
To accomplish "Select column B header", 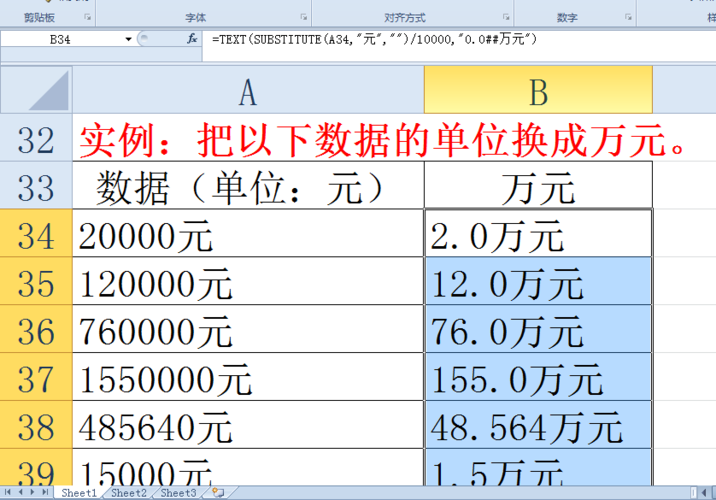I will 538,90.
